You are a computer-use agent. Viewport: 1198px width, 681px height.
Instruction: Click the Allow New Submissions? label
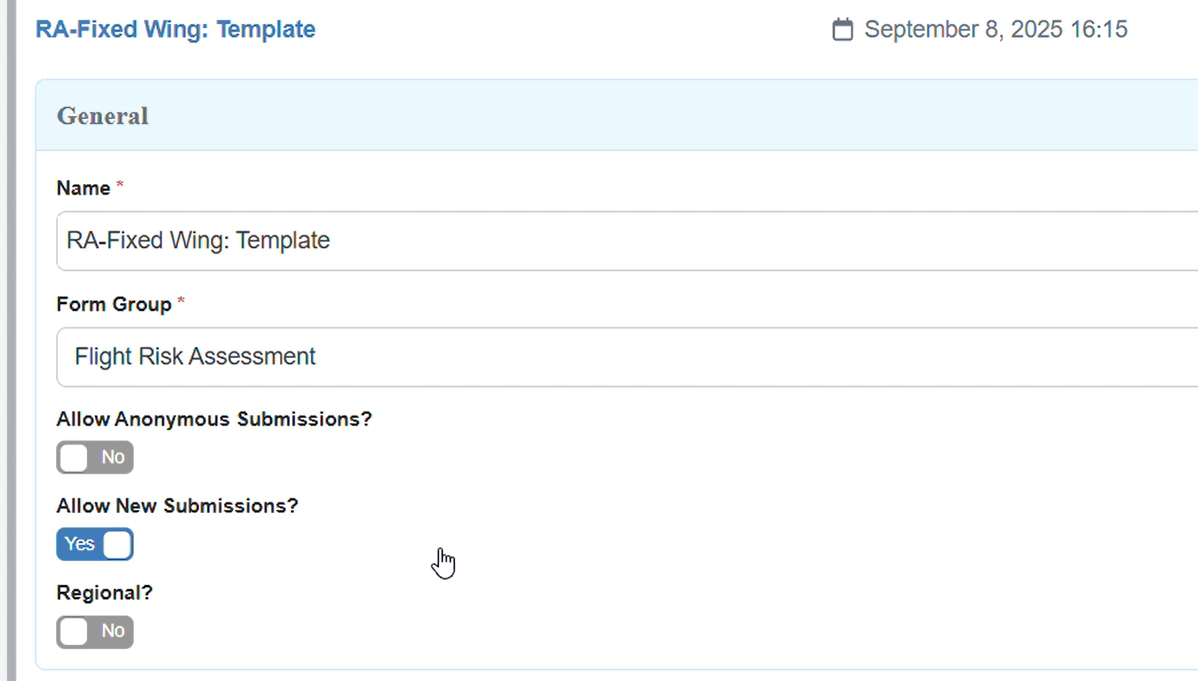click(177, 506)
